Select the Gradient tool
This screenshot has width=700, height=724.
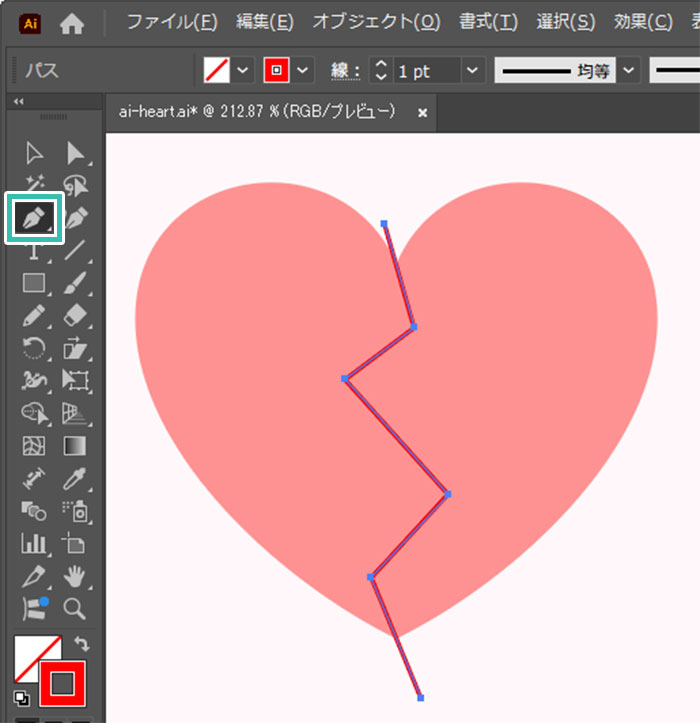75,446
